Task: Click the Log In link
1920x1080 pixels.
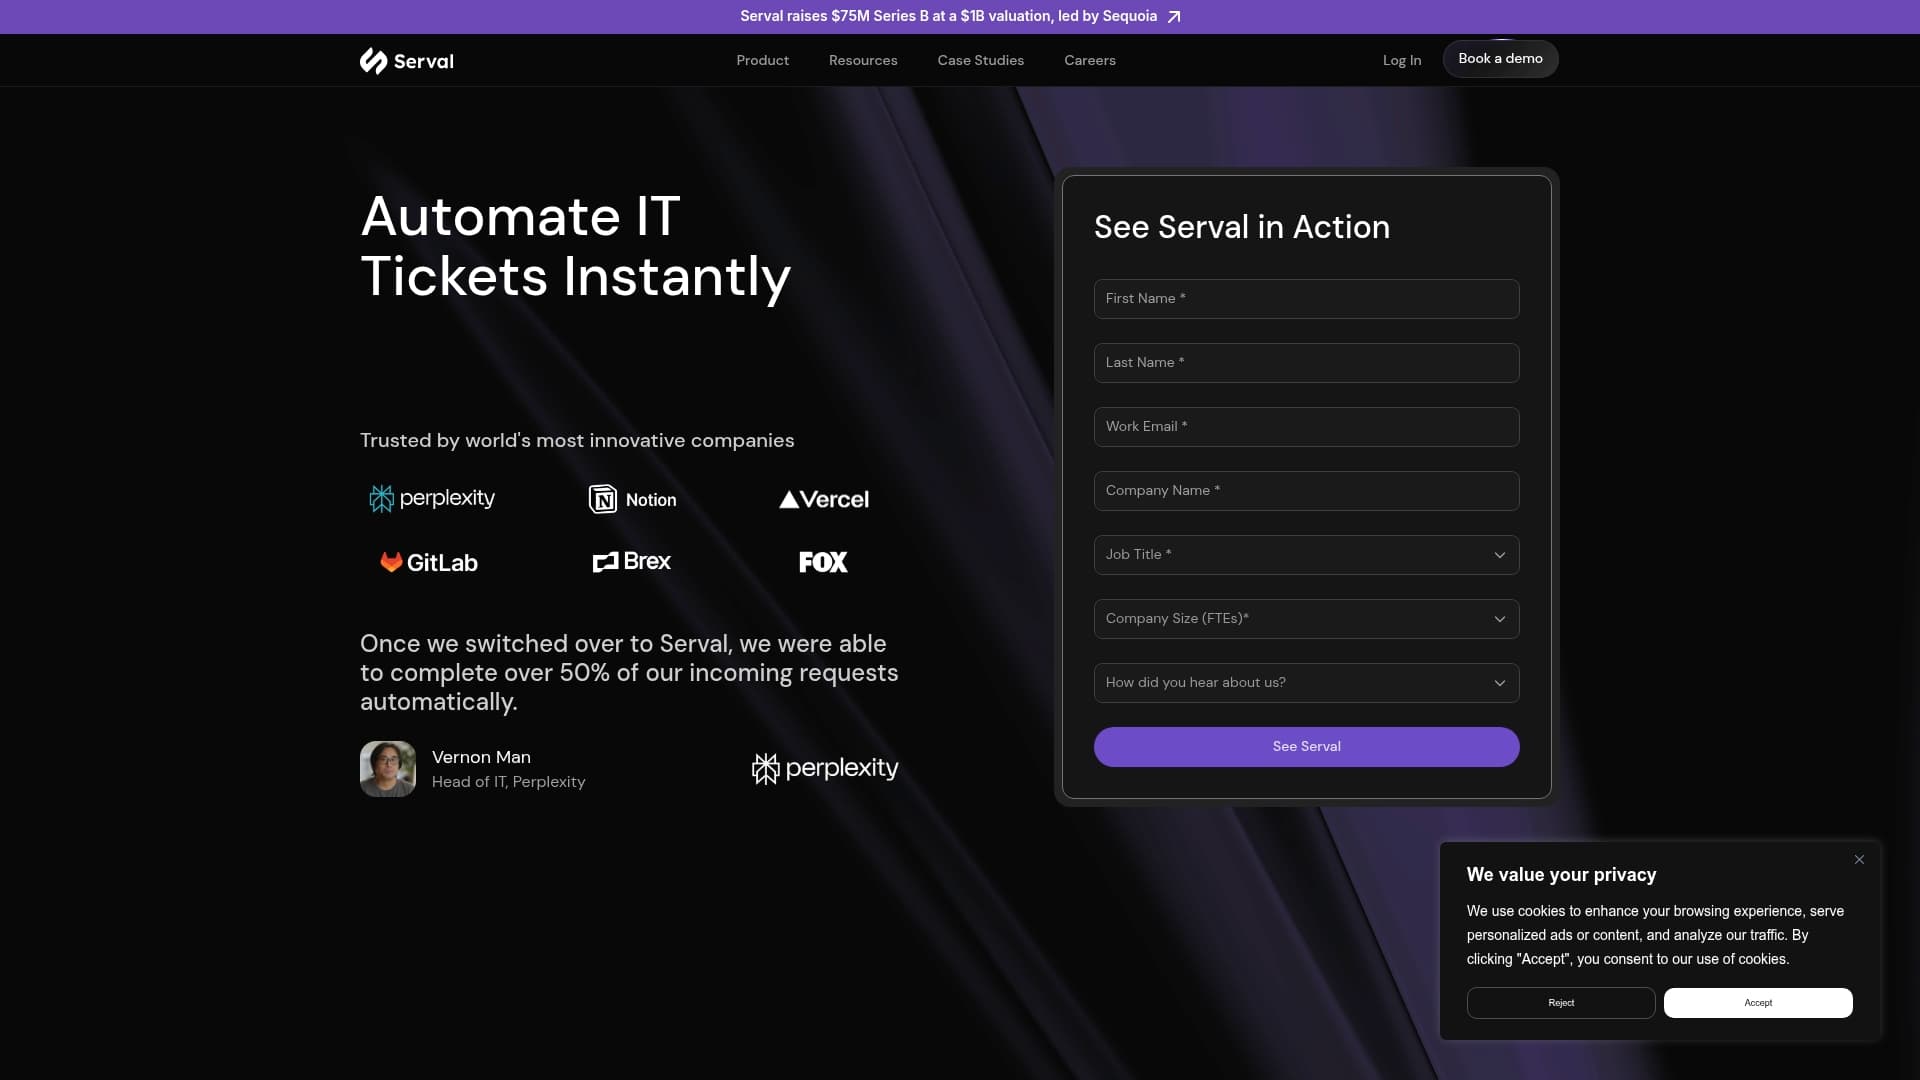Action: 1402,60
